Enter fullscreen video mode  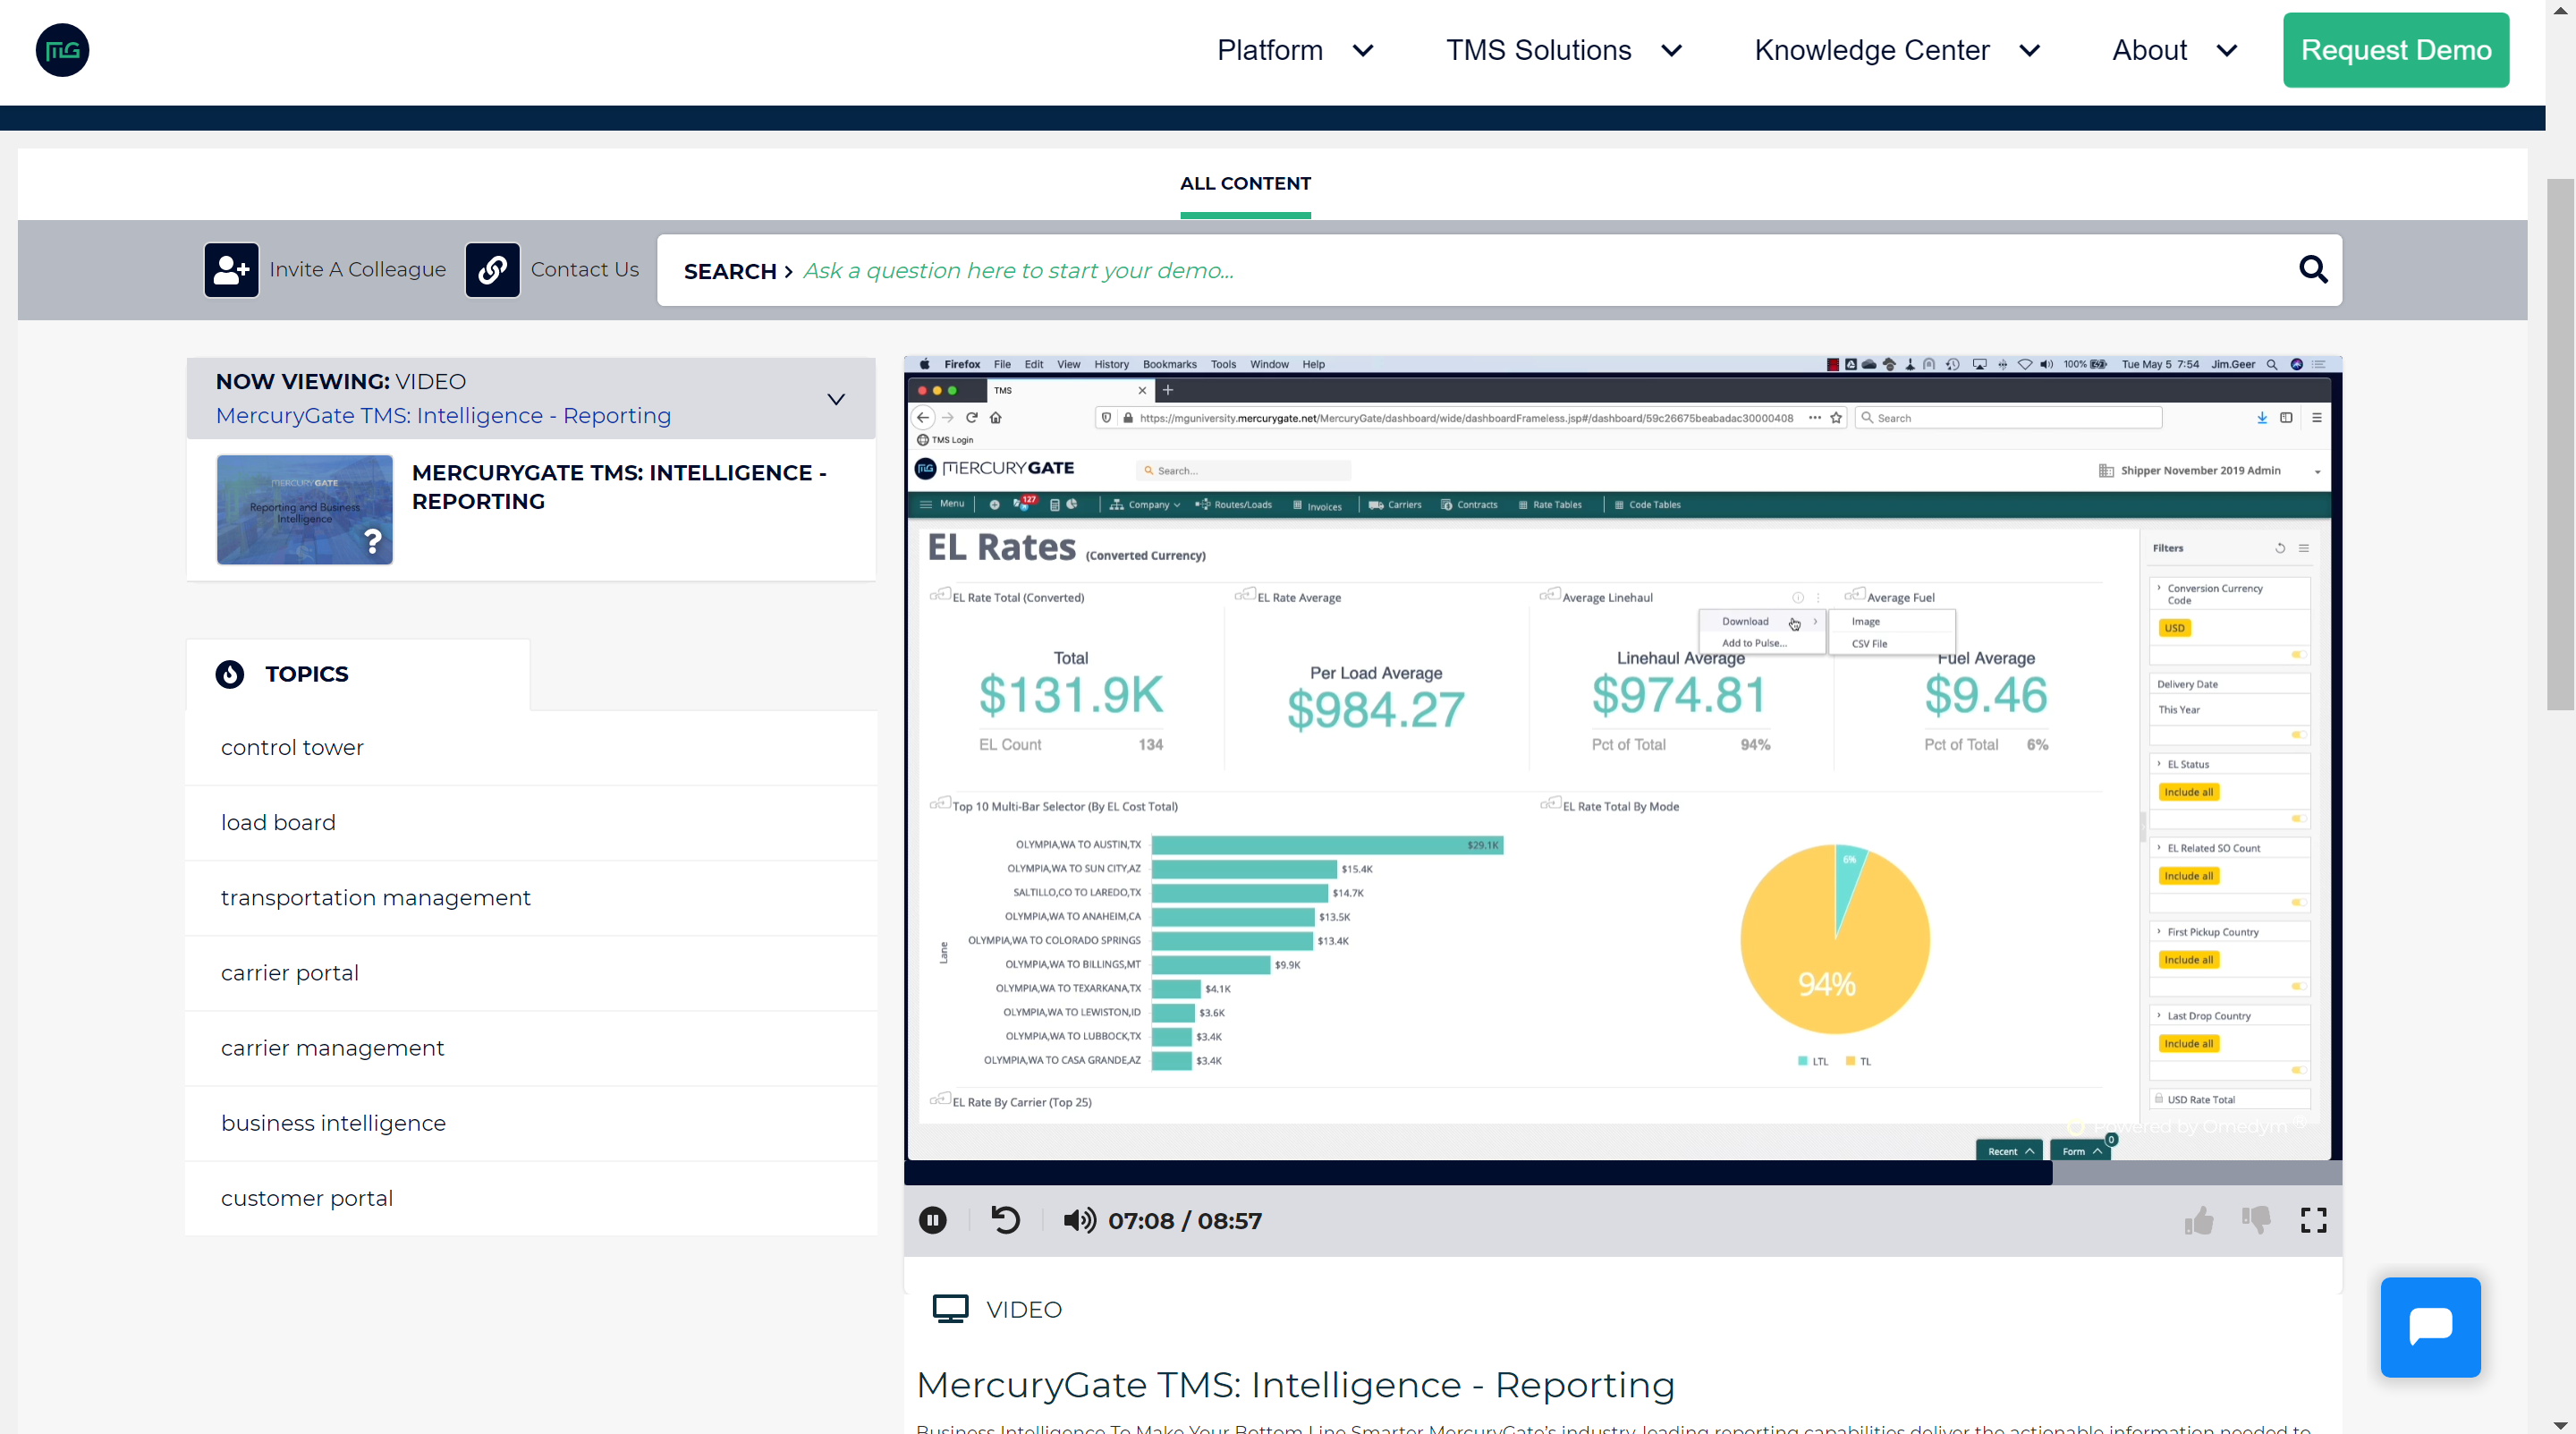[x=2313, y=1220]
